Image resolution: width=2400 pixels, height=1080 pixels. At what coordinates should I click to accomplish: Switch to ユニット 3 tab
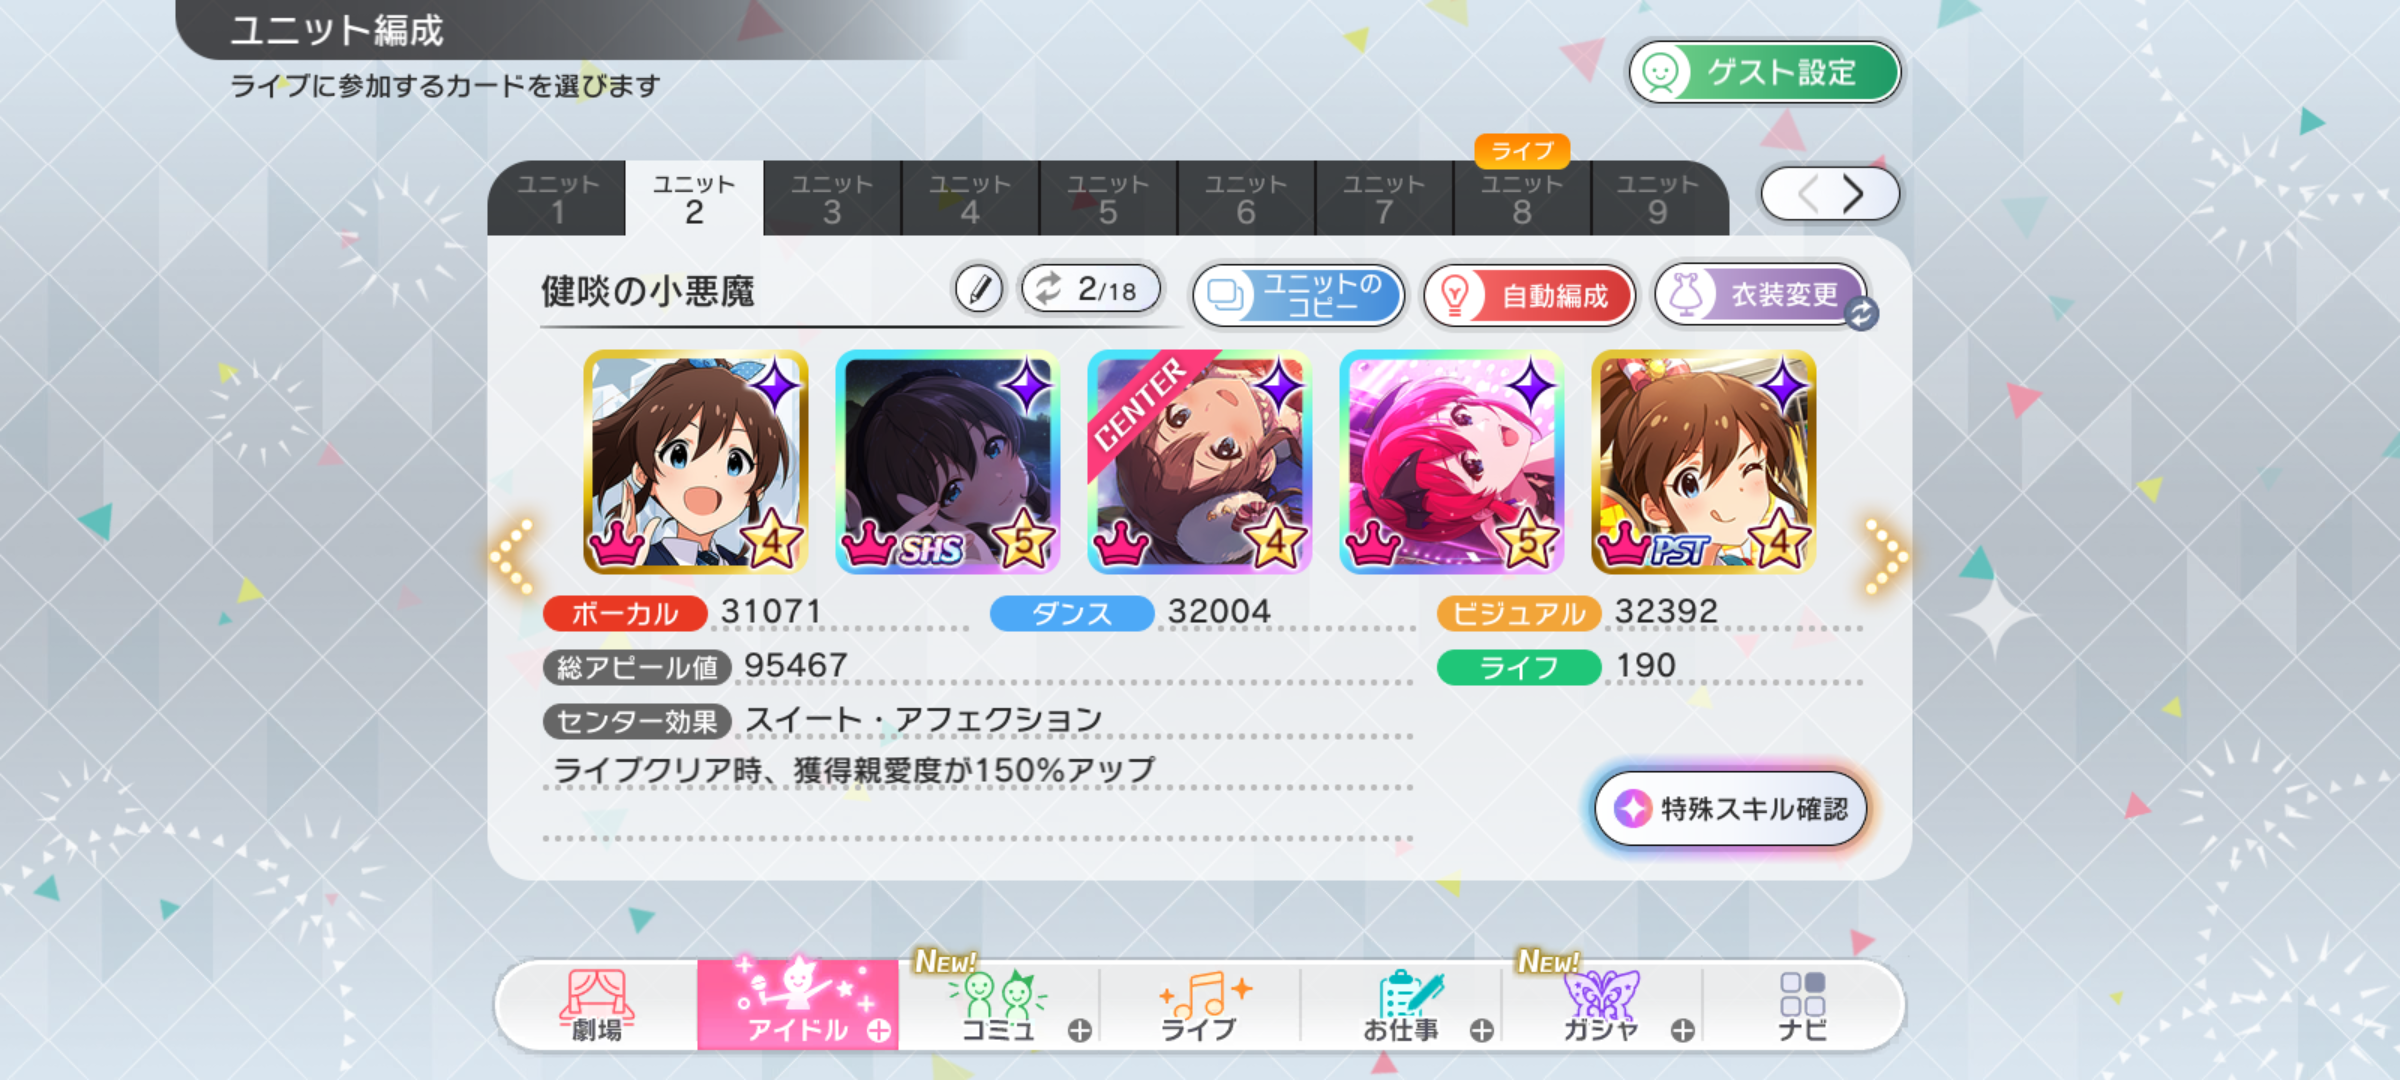(832, 198)
